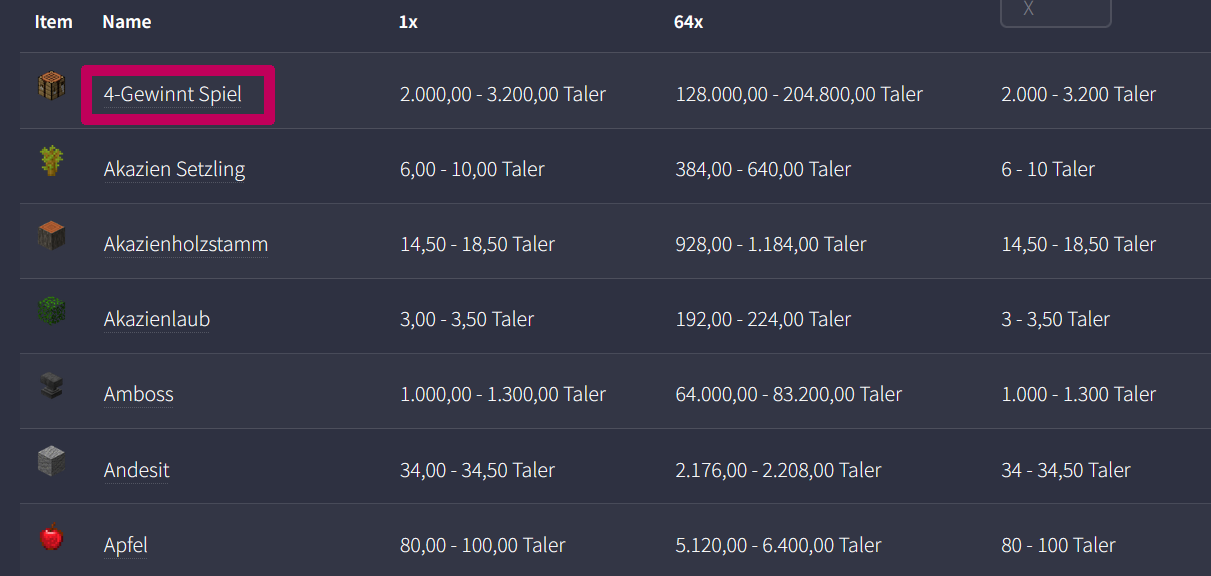Click the 64x column header
The width and height of the screenshot is (1211, 576).
[688, 22]
